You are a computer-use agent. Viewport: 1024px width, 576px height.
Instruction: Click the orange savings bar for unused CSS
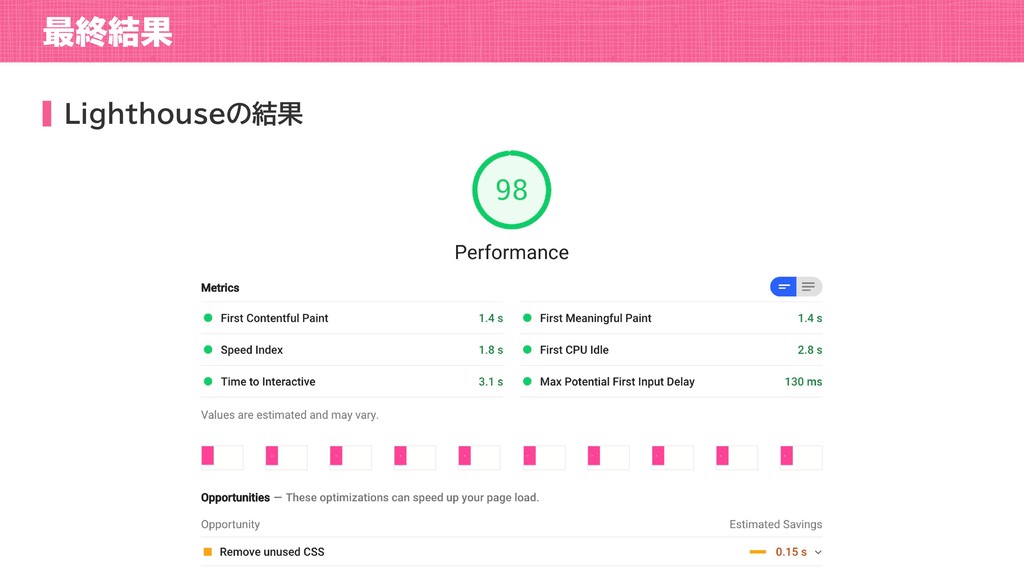(758, 552)
